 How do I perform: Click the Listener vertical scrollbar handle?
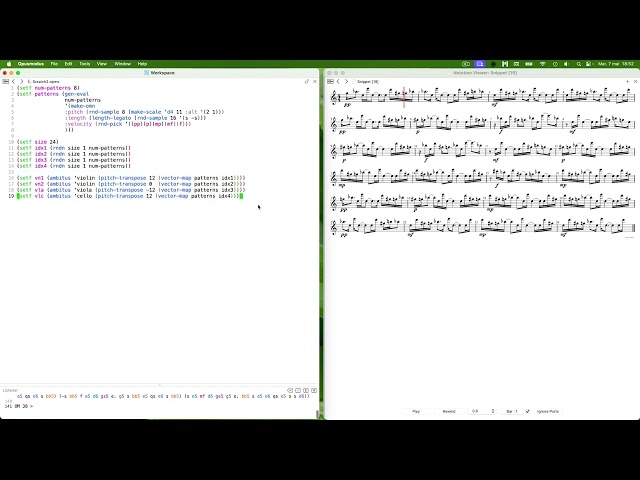tap(317, 414)
